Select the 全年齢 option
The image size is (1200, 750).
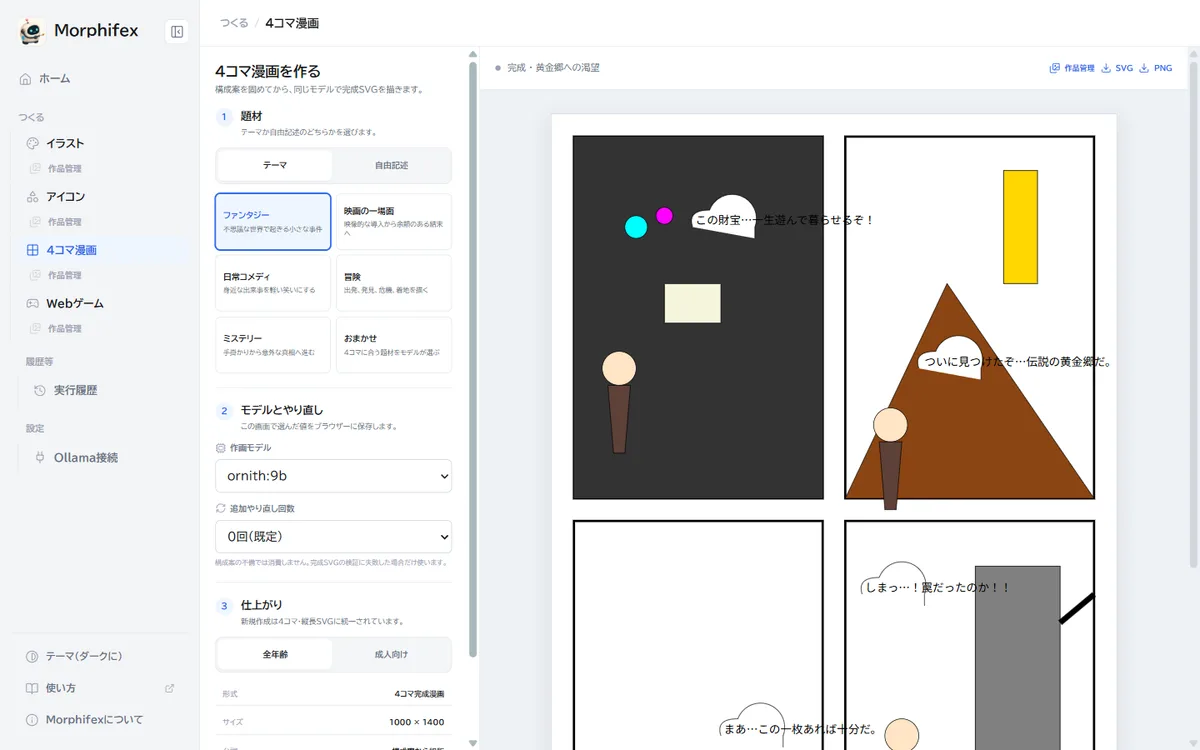point(275,654)
